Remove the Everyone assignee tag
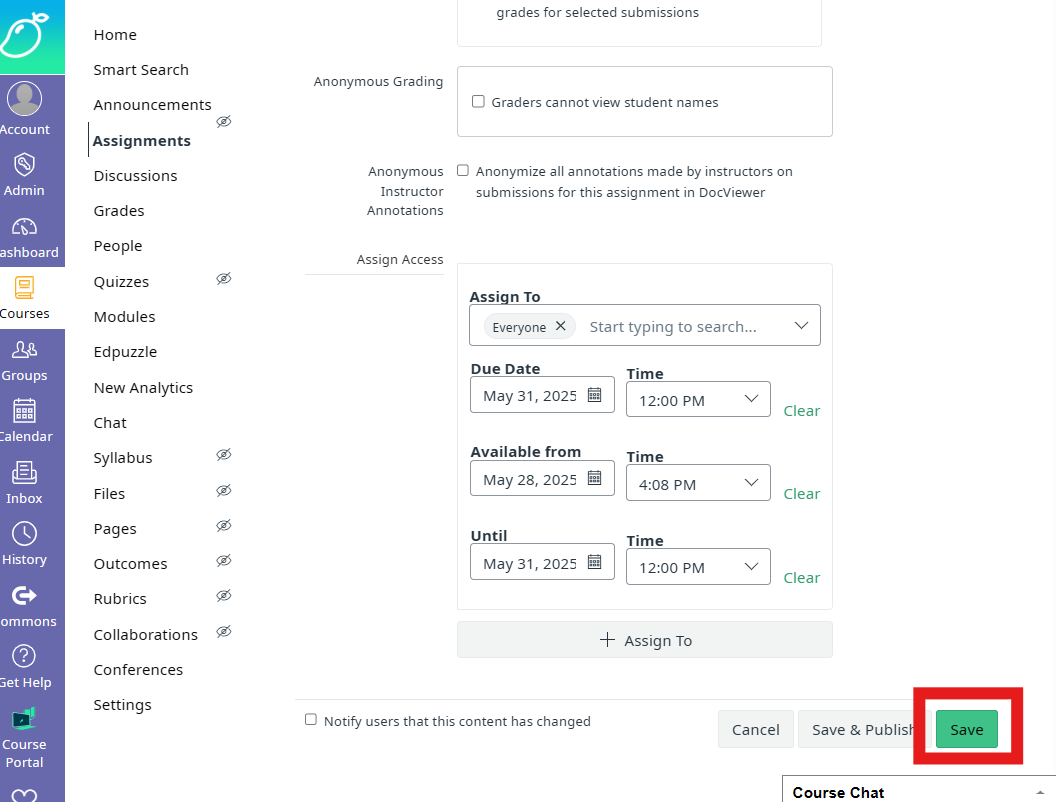Image resolution: width=1056 pixels, height=802 pixels. (560, 326)
